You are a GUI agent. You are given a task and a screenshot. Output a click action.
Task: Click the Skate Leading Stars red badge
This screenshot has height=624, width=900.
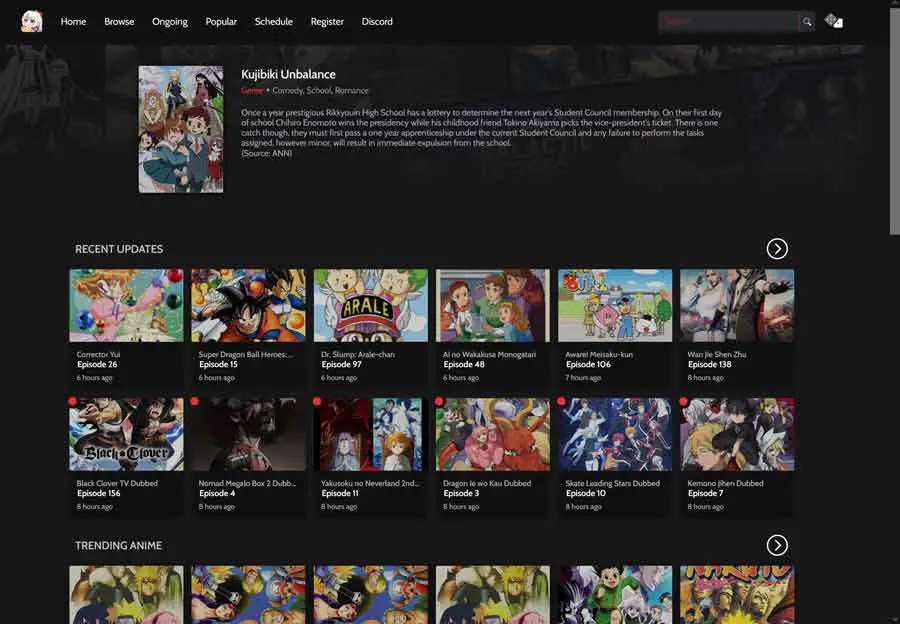click(561, 401)
